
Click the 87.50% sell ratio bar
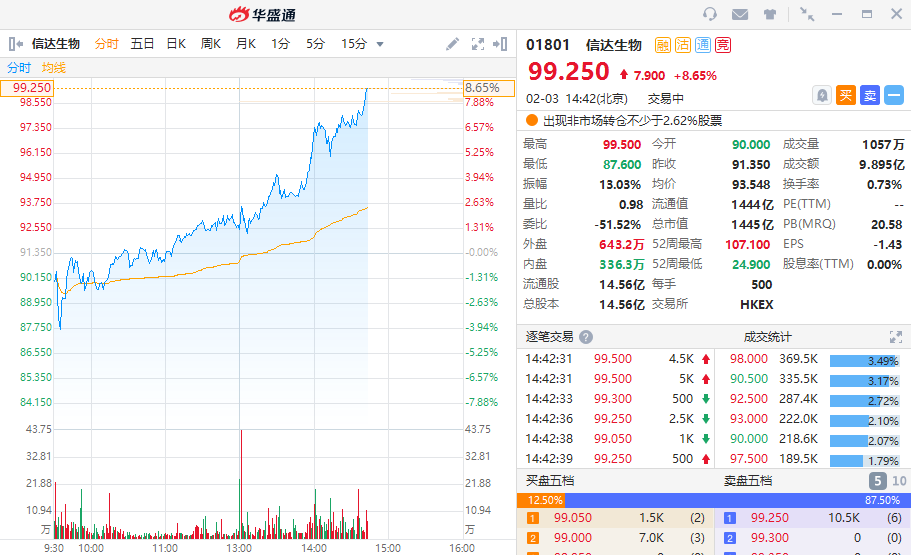pyautogui.click(x=738, y=500)
